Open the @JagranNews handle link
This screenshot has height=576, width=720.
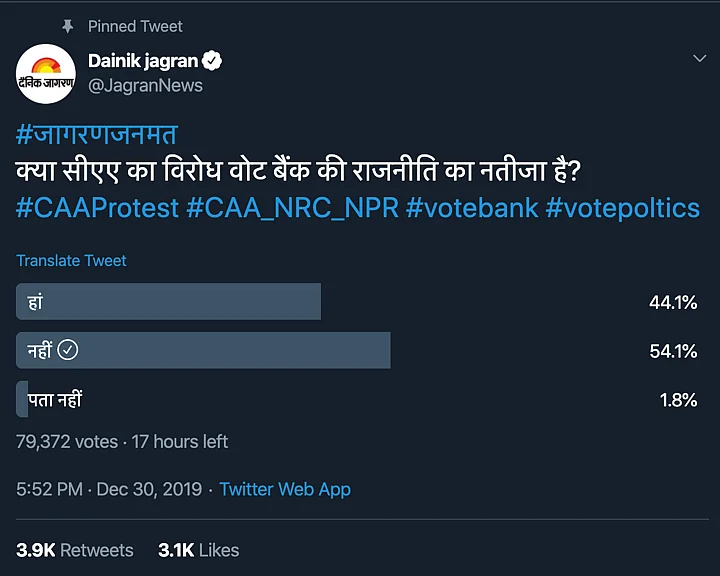tap(146, 86)
